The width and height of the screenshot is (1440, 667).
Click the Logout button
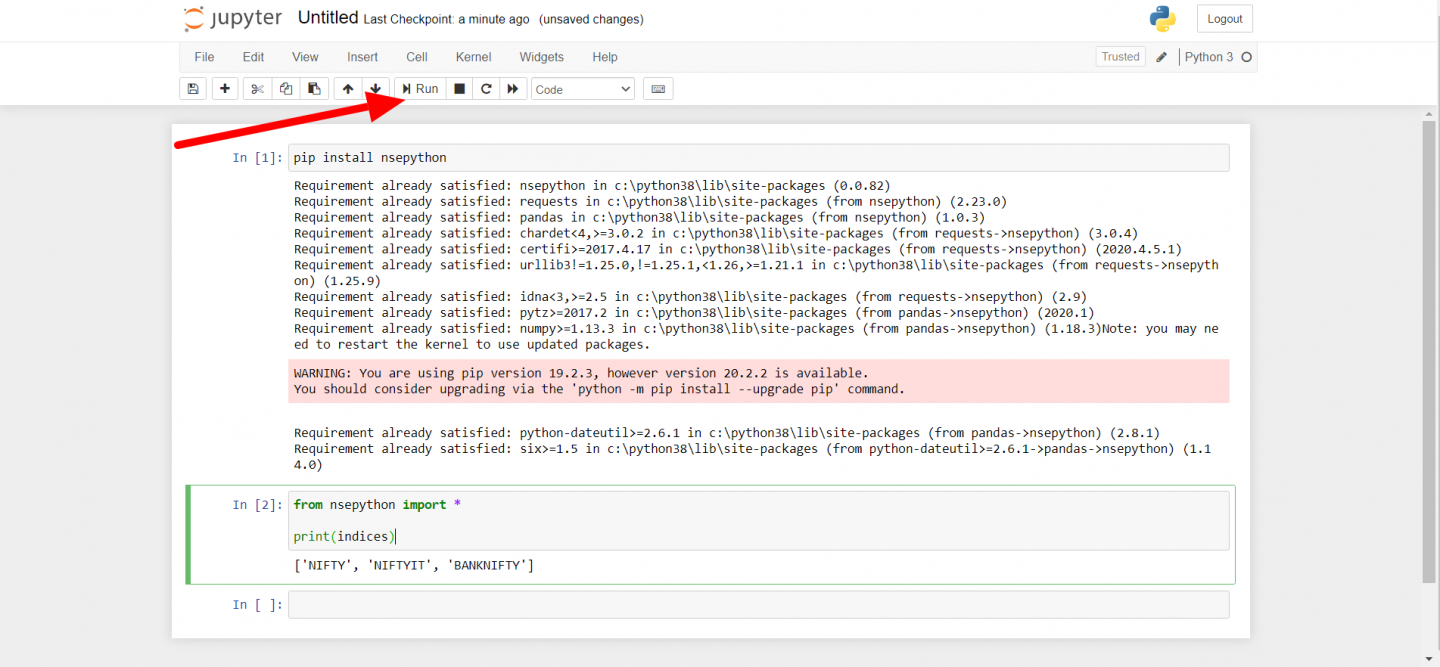pyautogui.click(x=1224, y=18)
